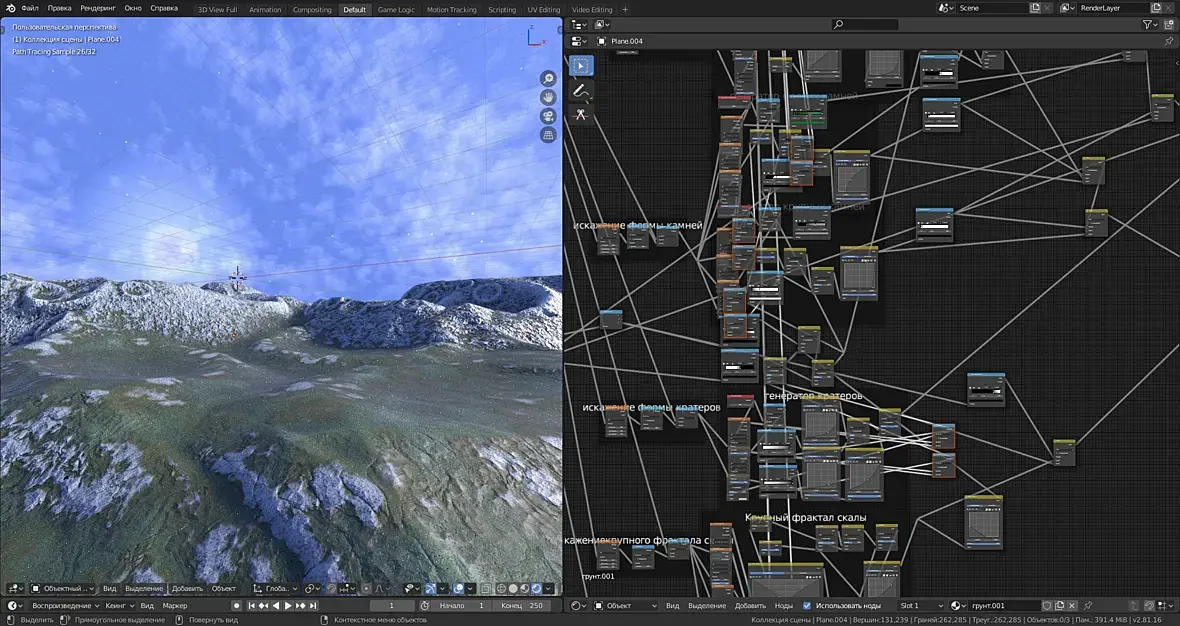The width and height of the screenshot is (1180, 626).
Task: Click the Links Cut scissors tool
Action: (581, 114)
